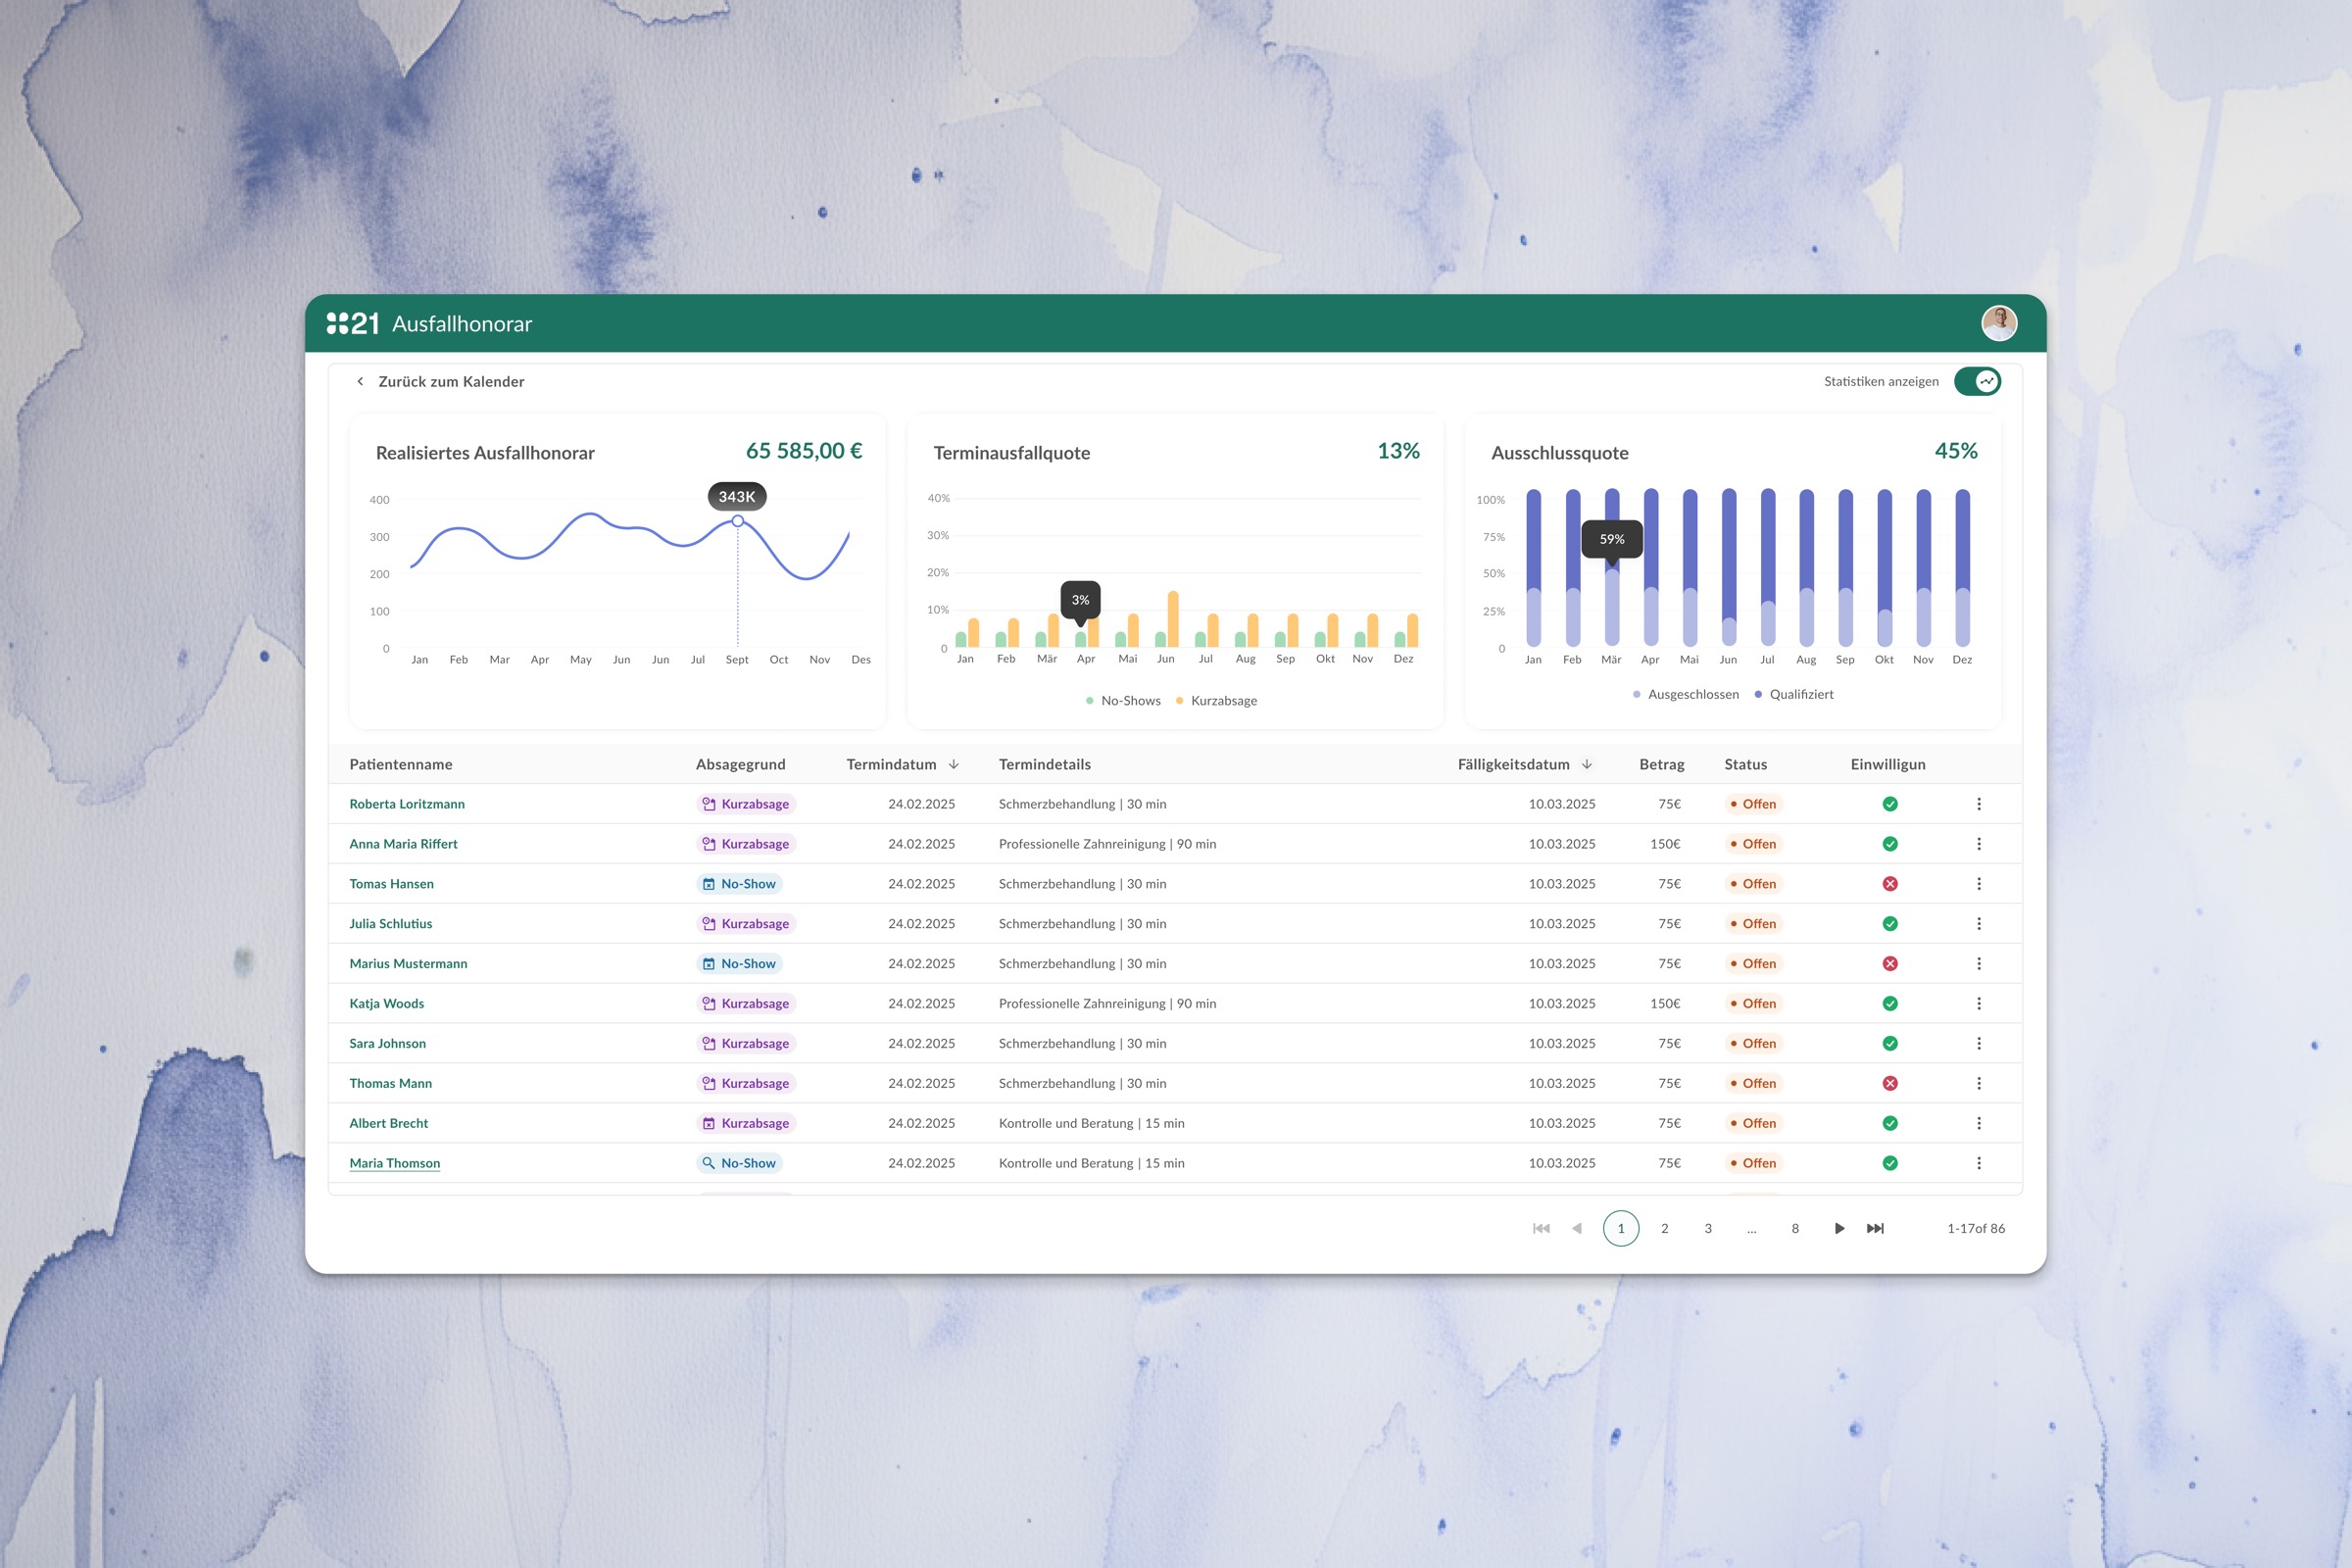Image resolution: width=2352 pixels, height=1568 pixels.
Task: Open patient Roberta Loritzmann
Action: click(407, 804)
